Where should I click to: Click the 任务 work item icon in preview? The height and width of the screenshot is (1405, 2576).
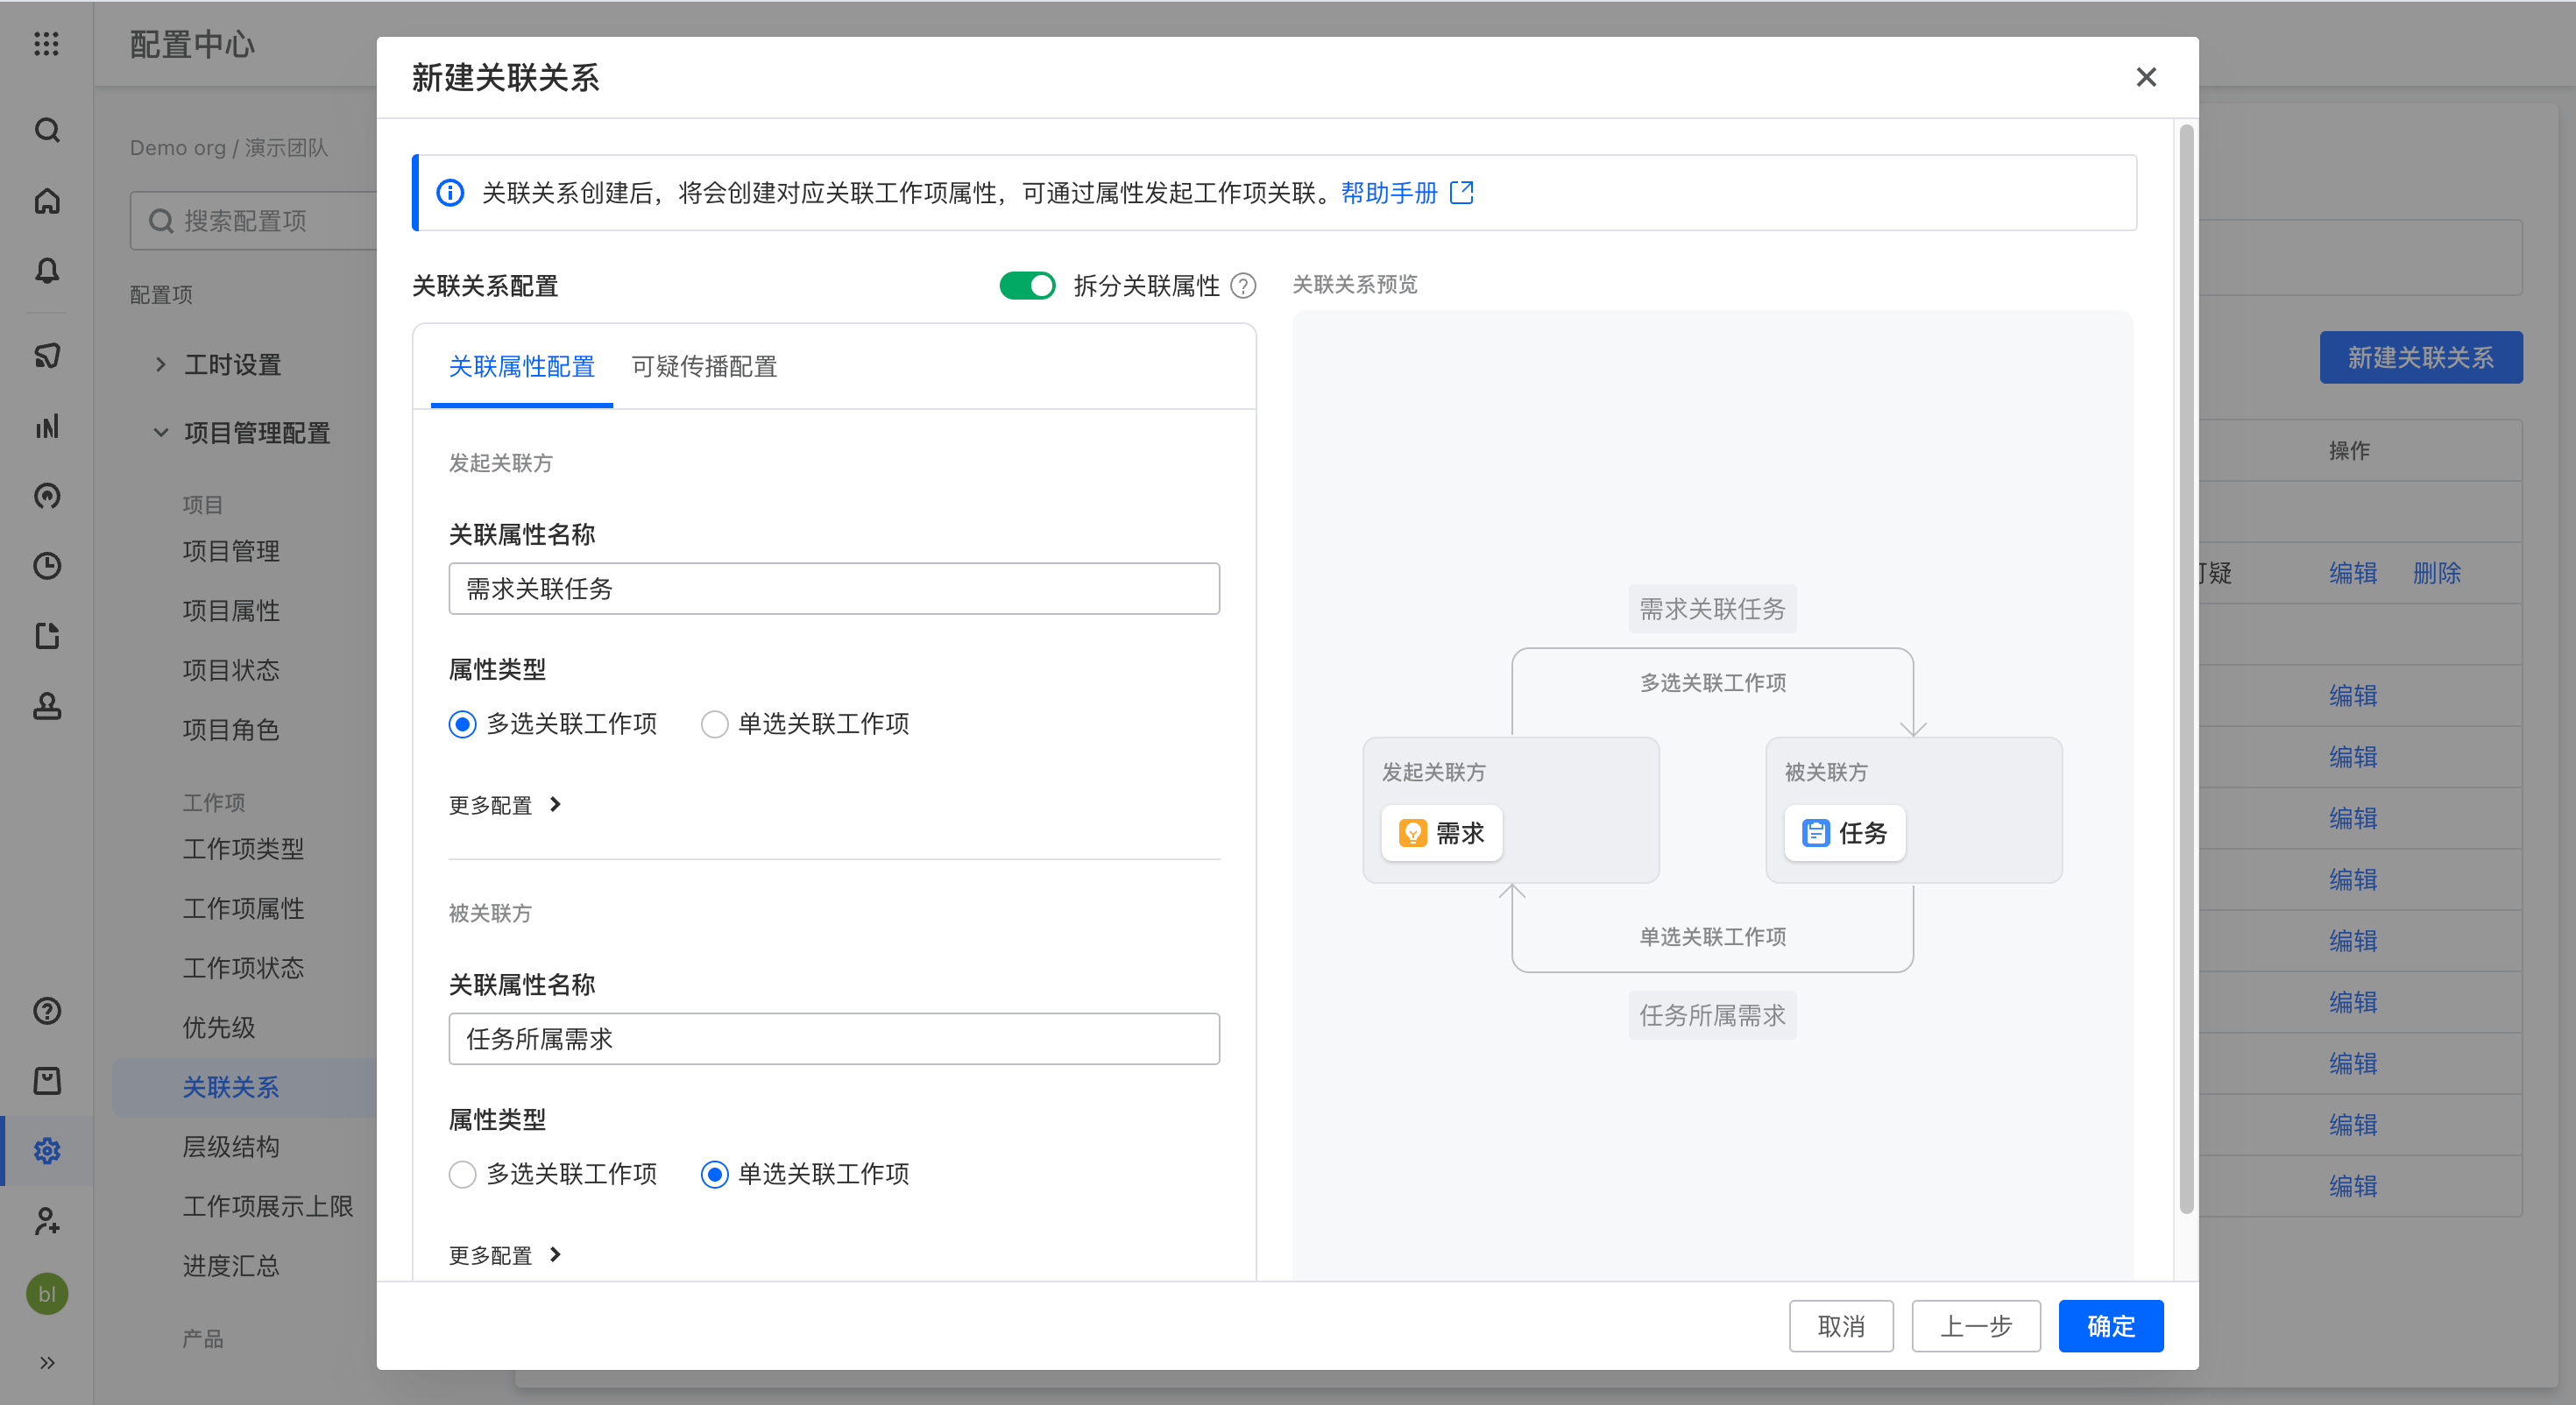[x=1815, y=833]
